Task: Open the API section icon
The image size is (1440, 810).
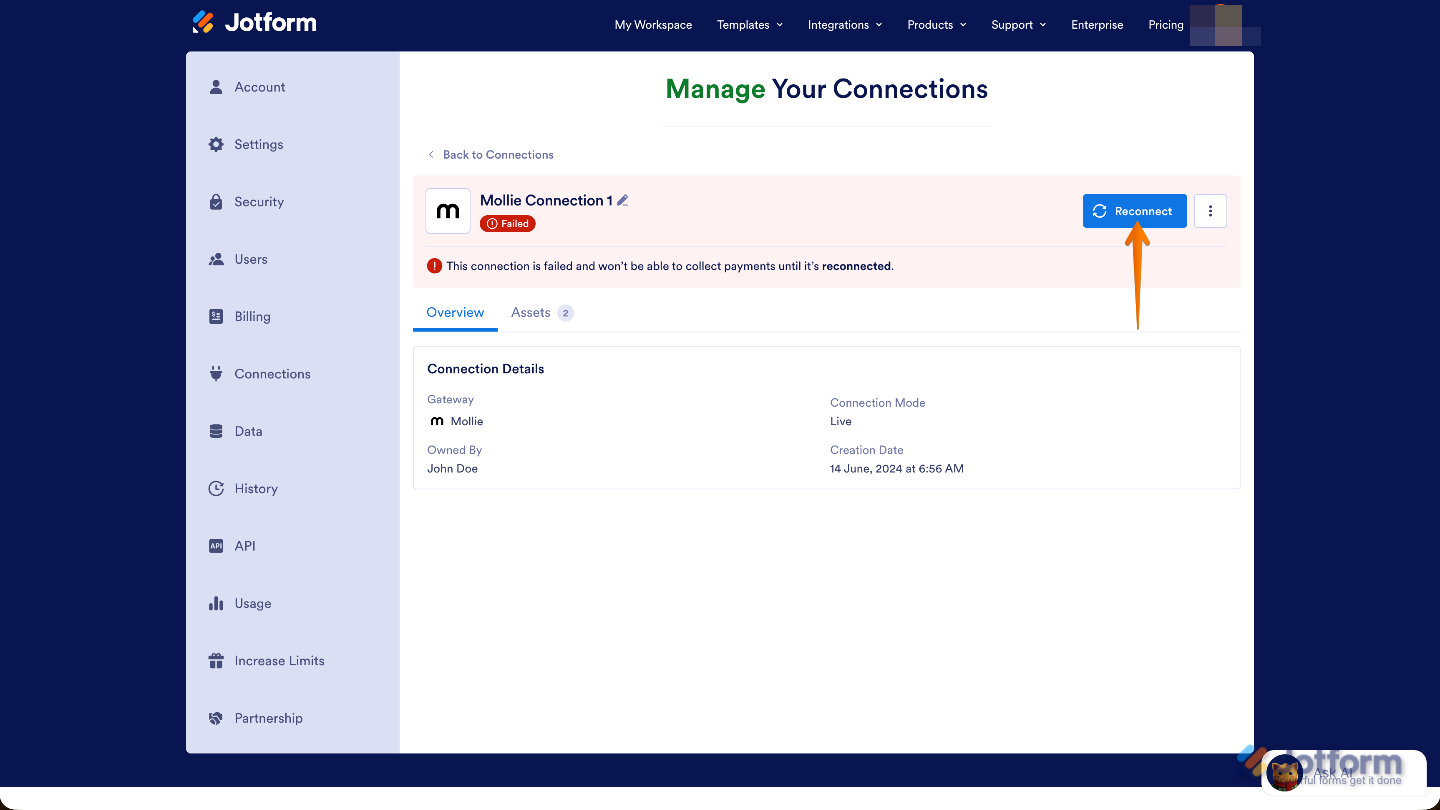Action: click(x=215, y=545)
